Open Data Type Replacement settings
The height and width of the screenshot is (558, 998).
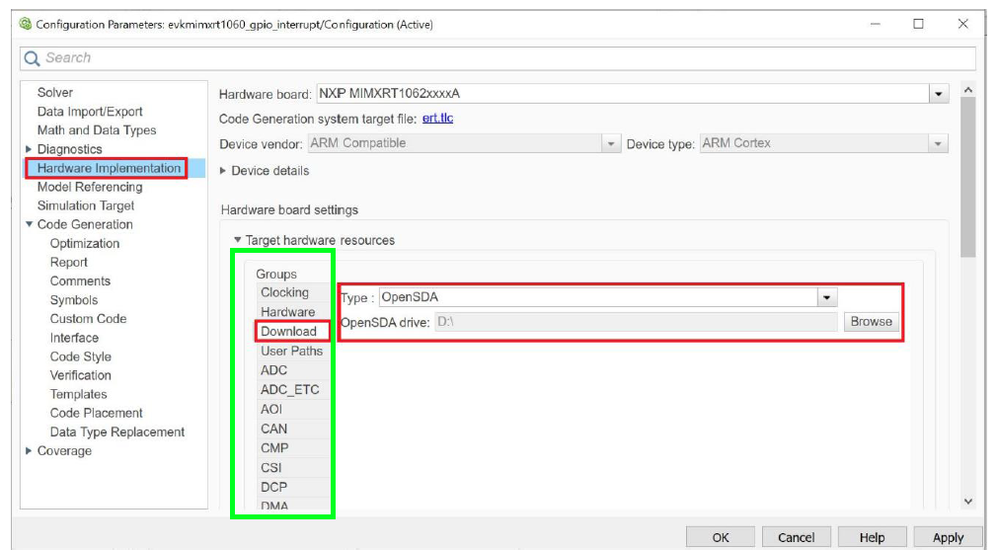117,431
